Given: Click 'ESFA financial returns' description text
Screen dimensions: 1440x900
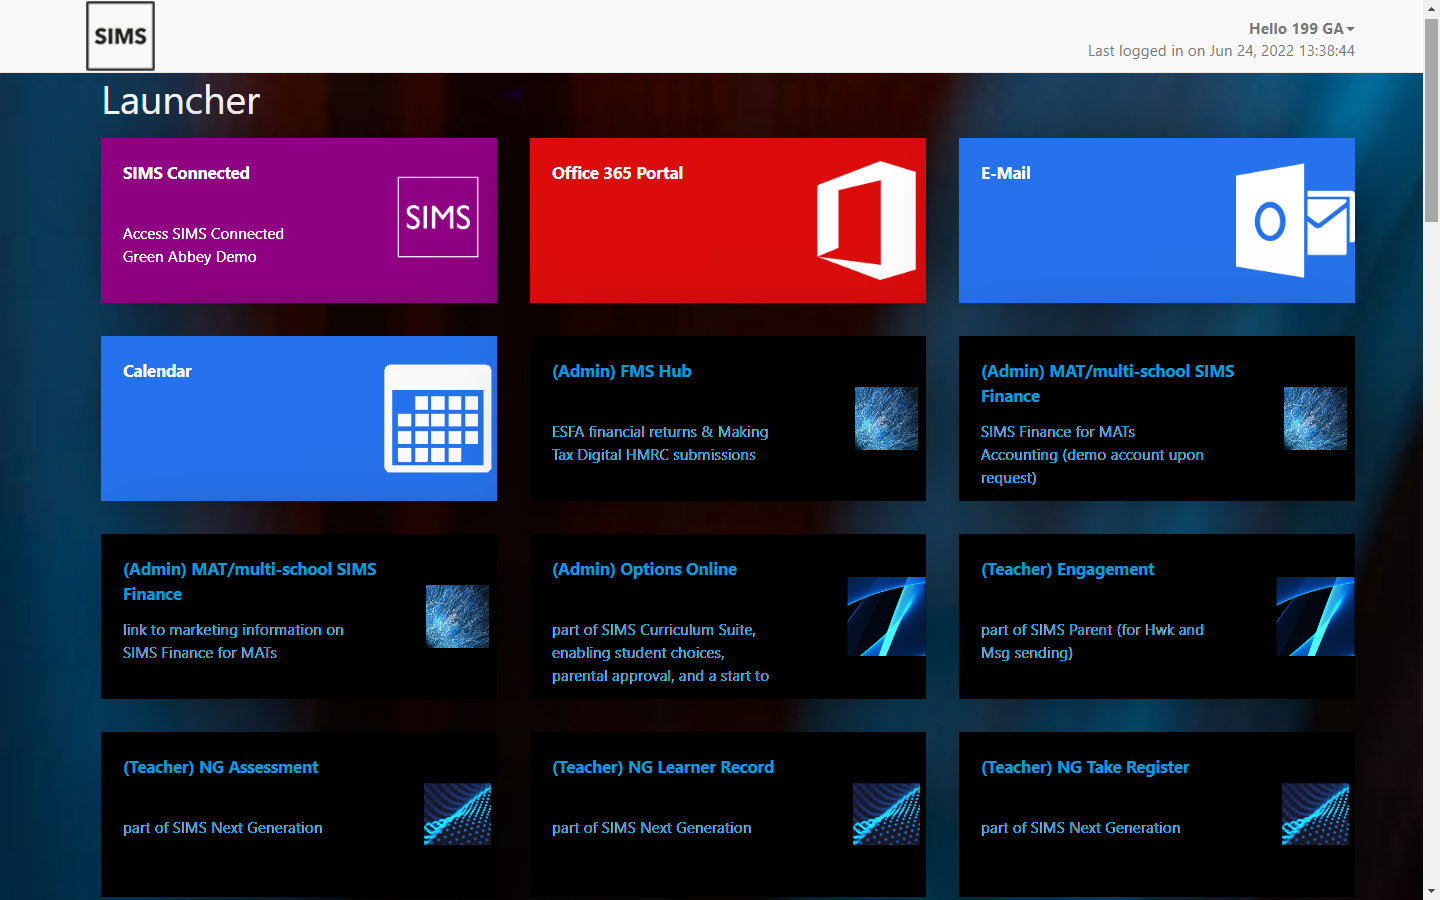Looking at the screenshot, I should (x=660, y=443).
